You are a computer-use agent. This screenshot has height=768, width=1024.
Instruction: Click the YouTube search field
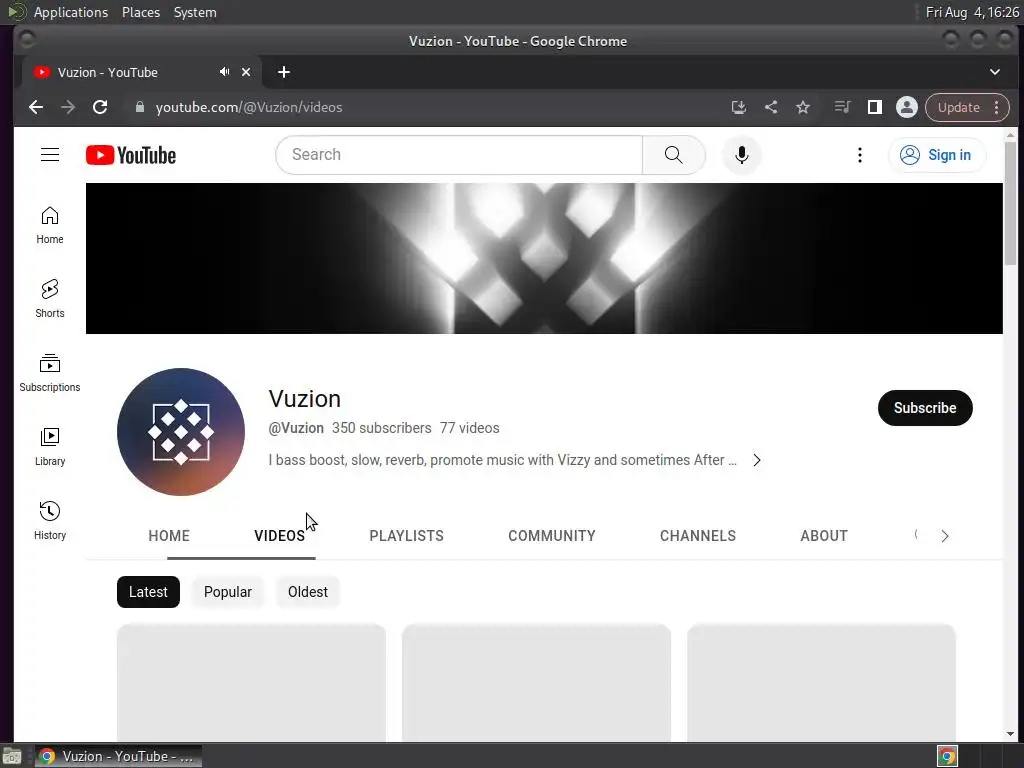(x=459, y=155)
